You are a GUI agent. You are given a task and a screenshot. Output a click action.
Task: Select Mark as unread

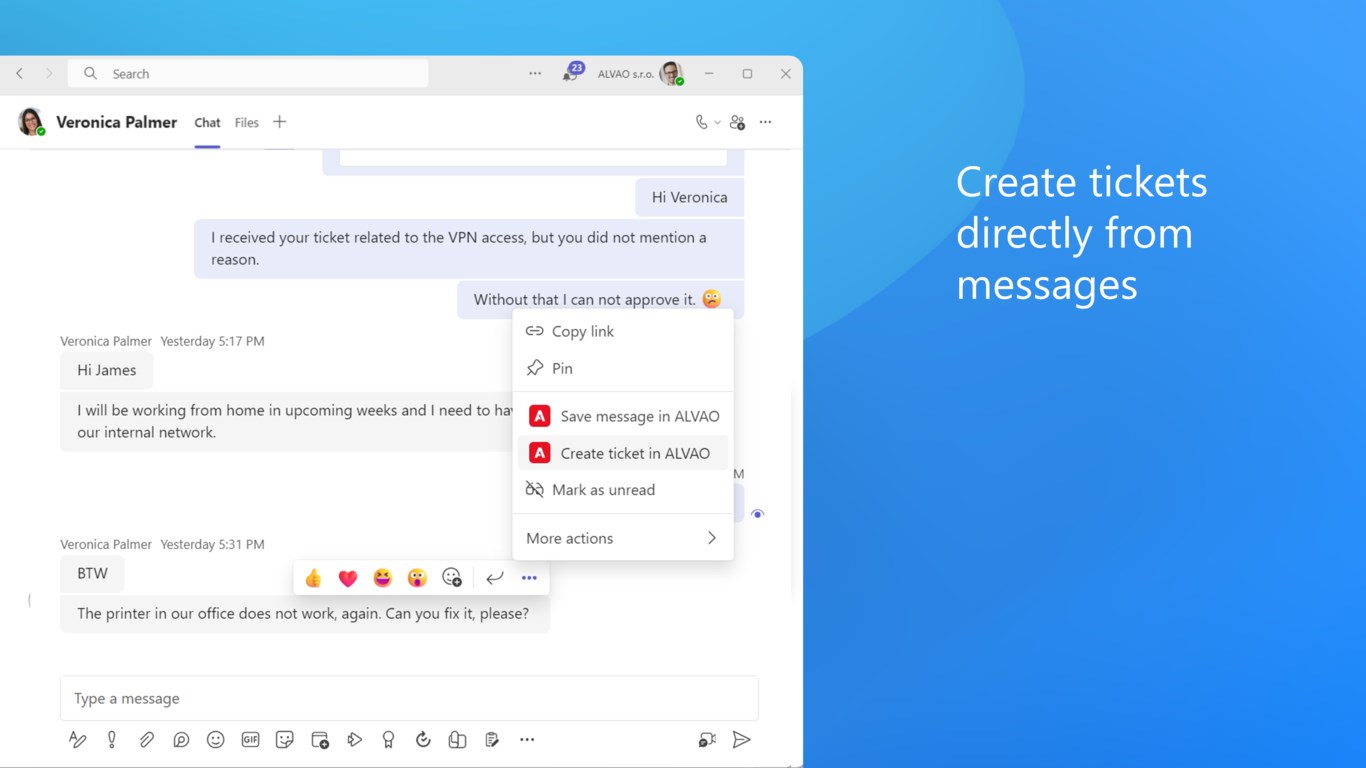coord(623,490)
